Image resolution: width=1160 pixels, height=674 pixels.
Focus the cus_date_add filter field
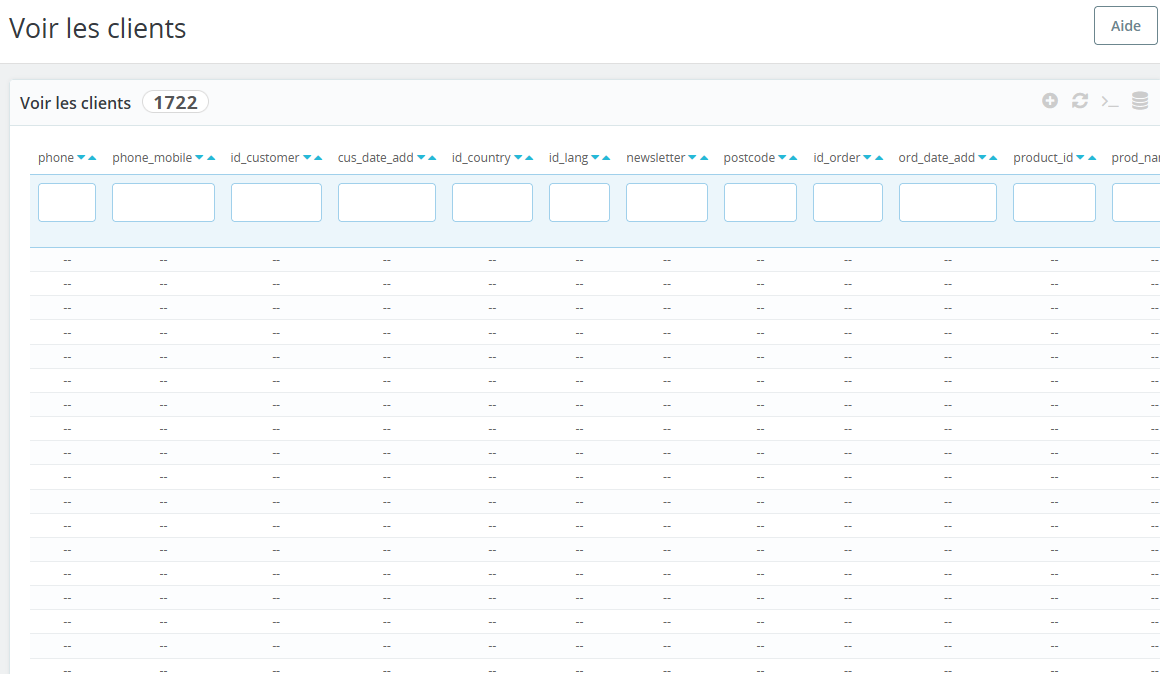[387, 202]
